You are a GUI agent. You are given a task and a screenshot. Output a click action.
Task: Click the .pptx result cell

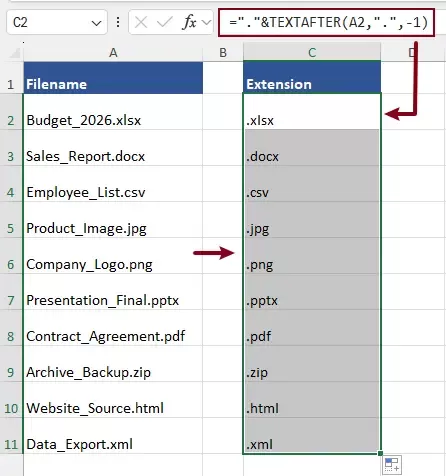(312, 292)
